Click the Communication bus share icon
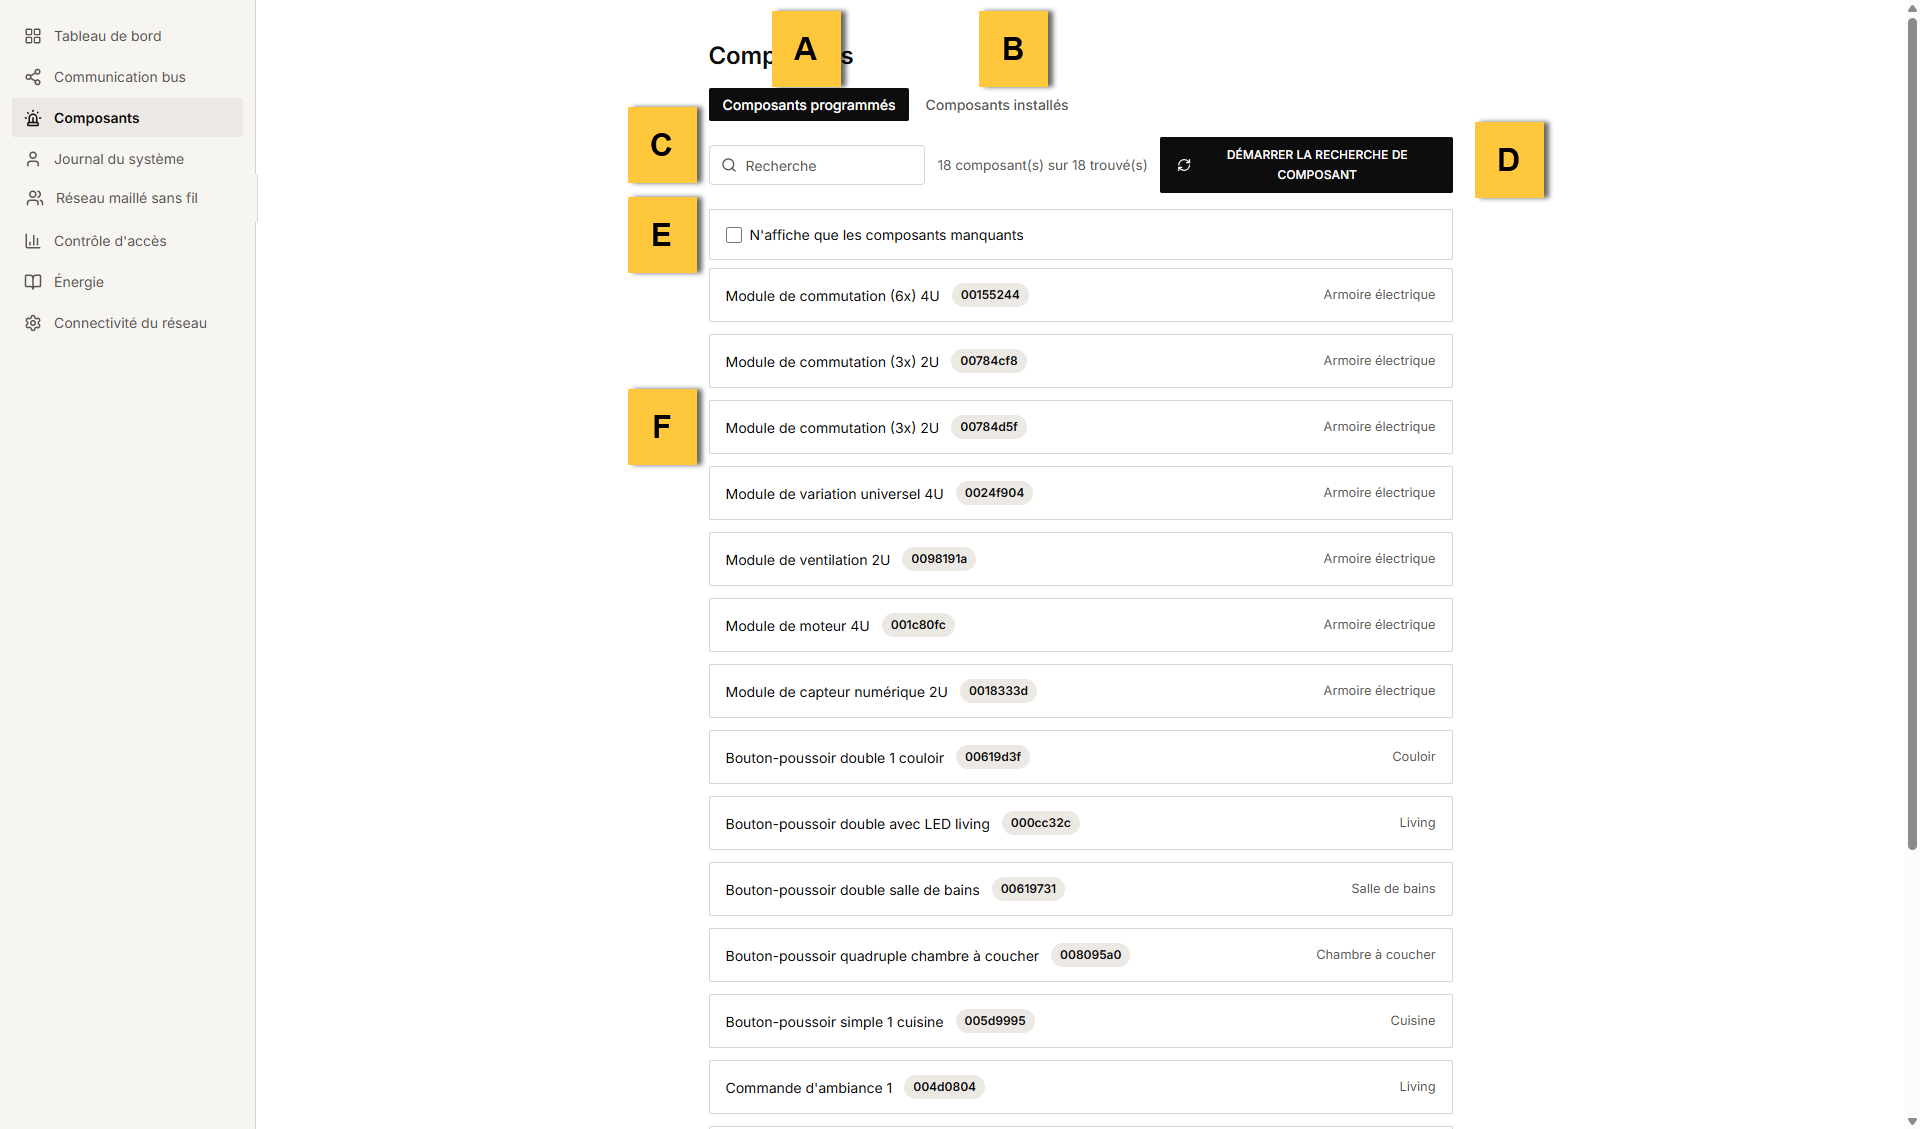This screenshot has width=1920, height=1129. [x=33, y=77]
